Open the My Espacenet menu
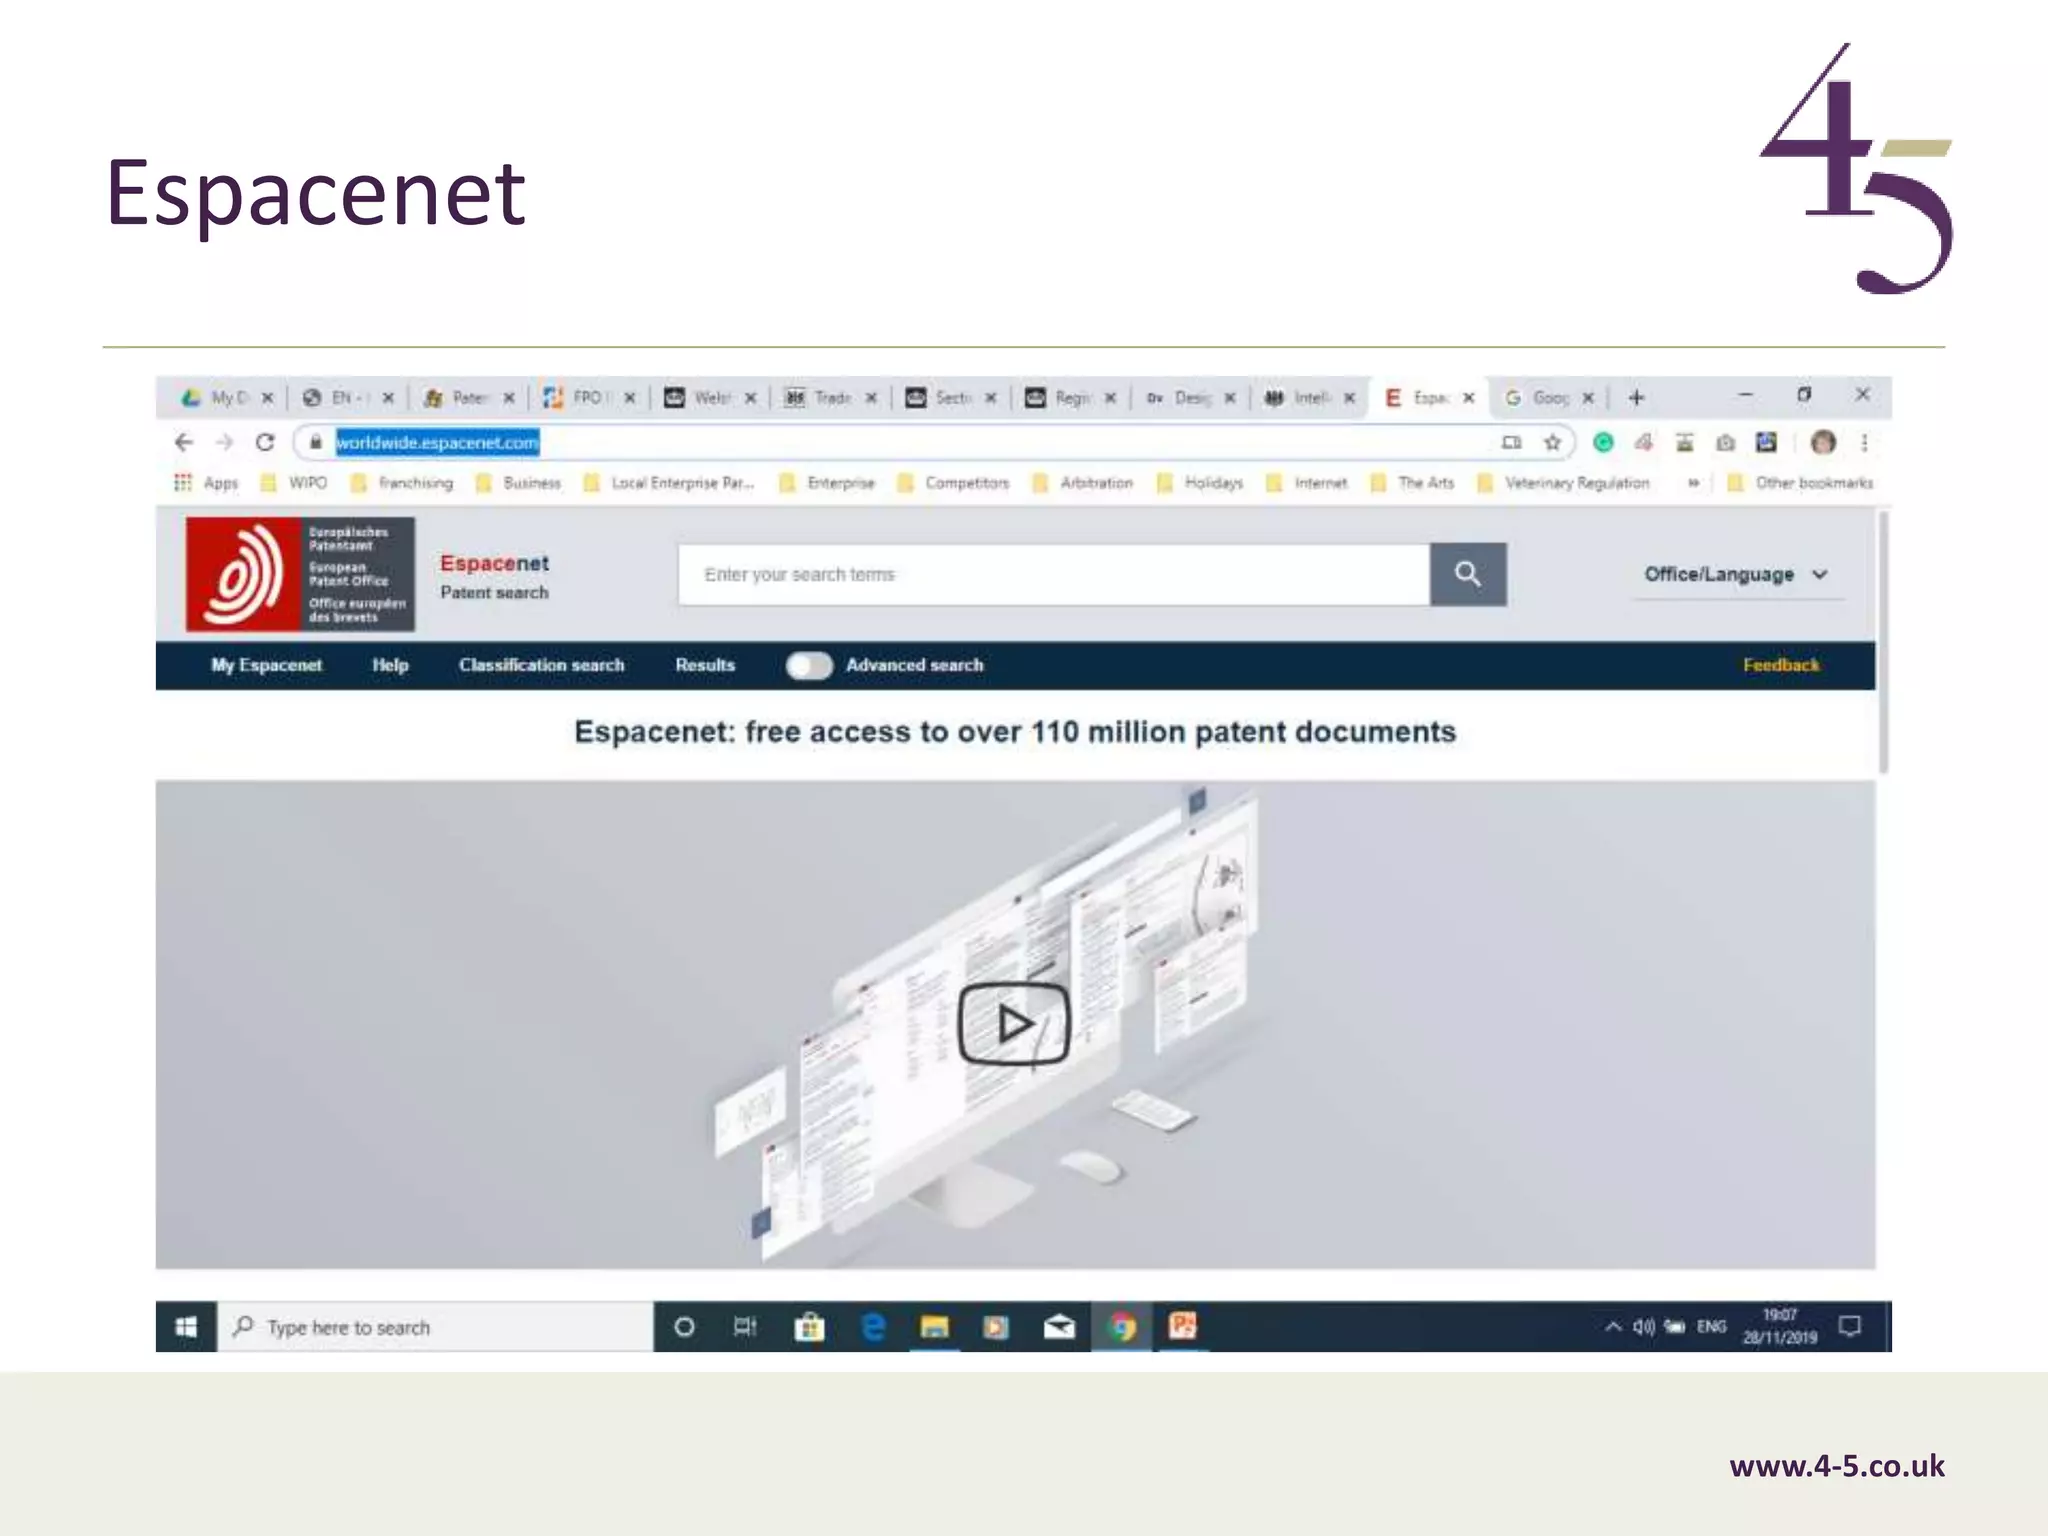This screenshot has height=1536, width=2048. click(267, 665)
